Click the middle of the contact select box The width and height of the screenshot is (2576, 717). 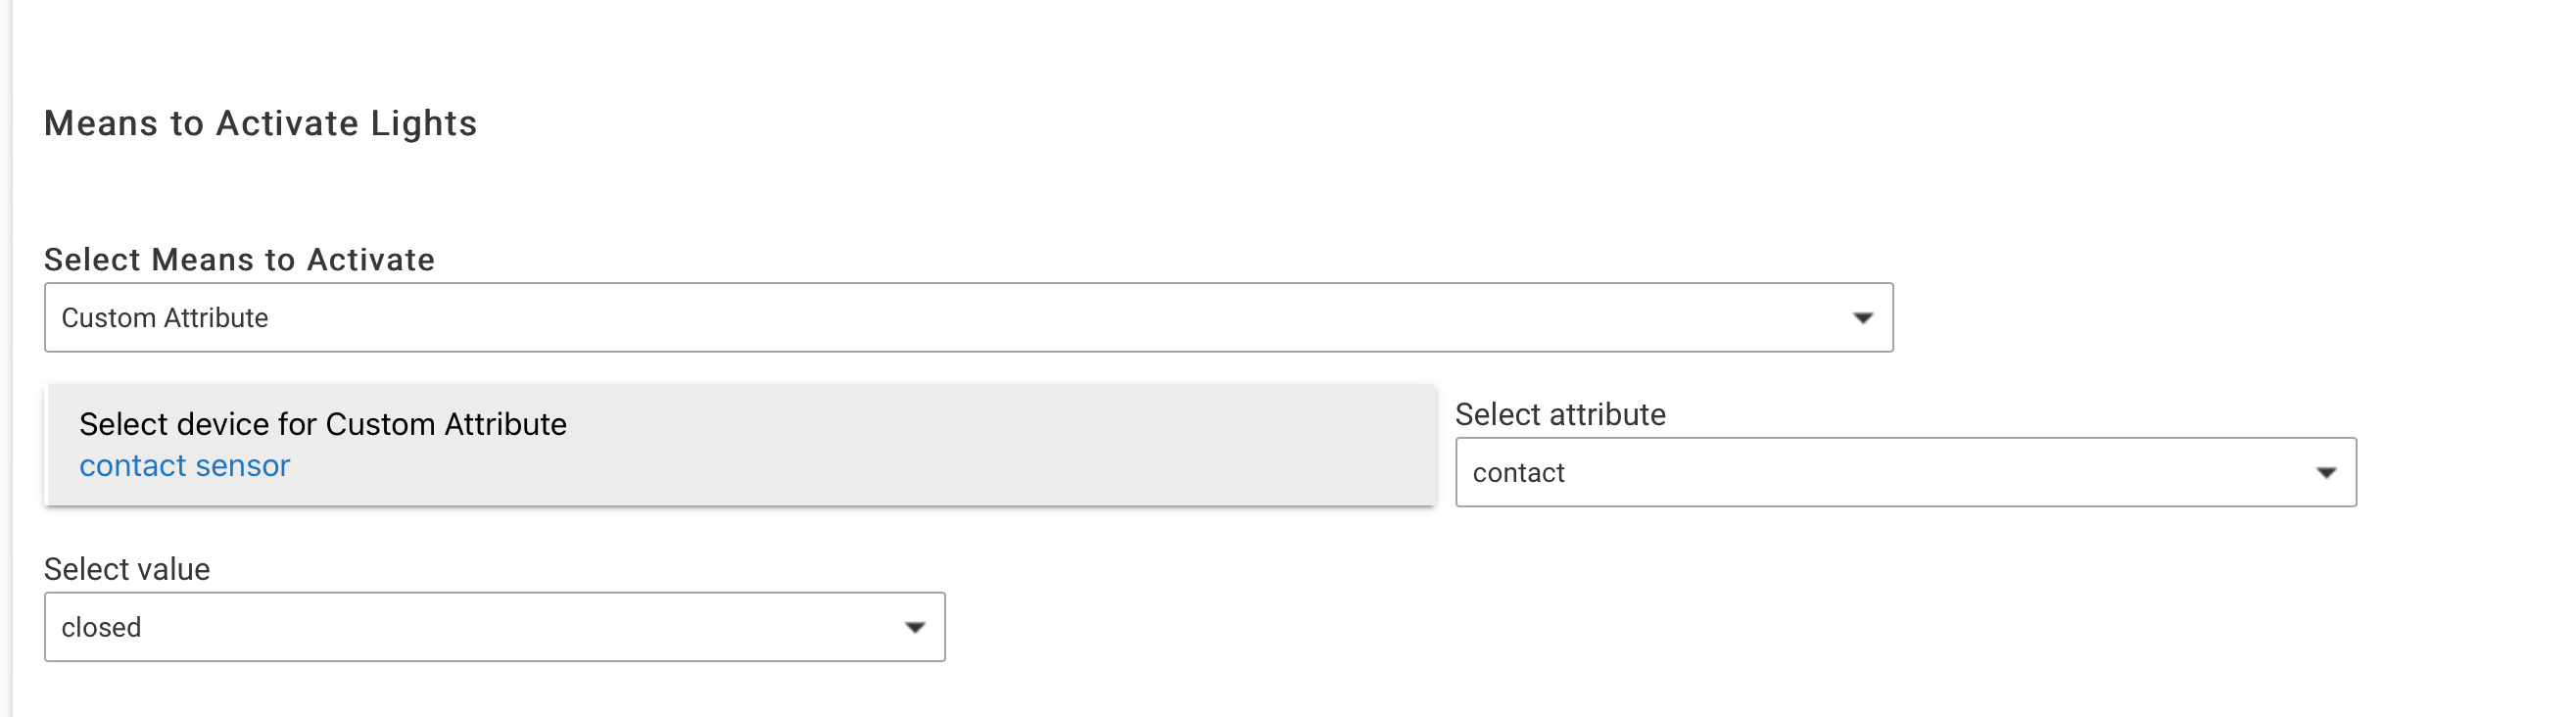(1905, 473)
